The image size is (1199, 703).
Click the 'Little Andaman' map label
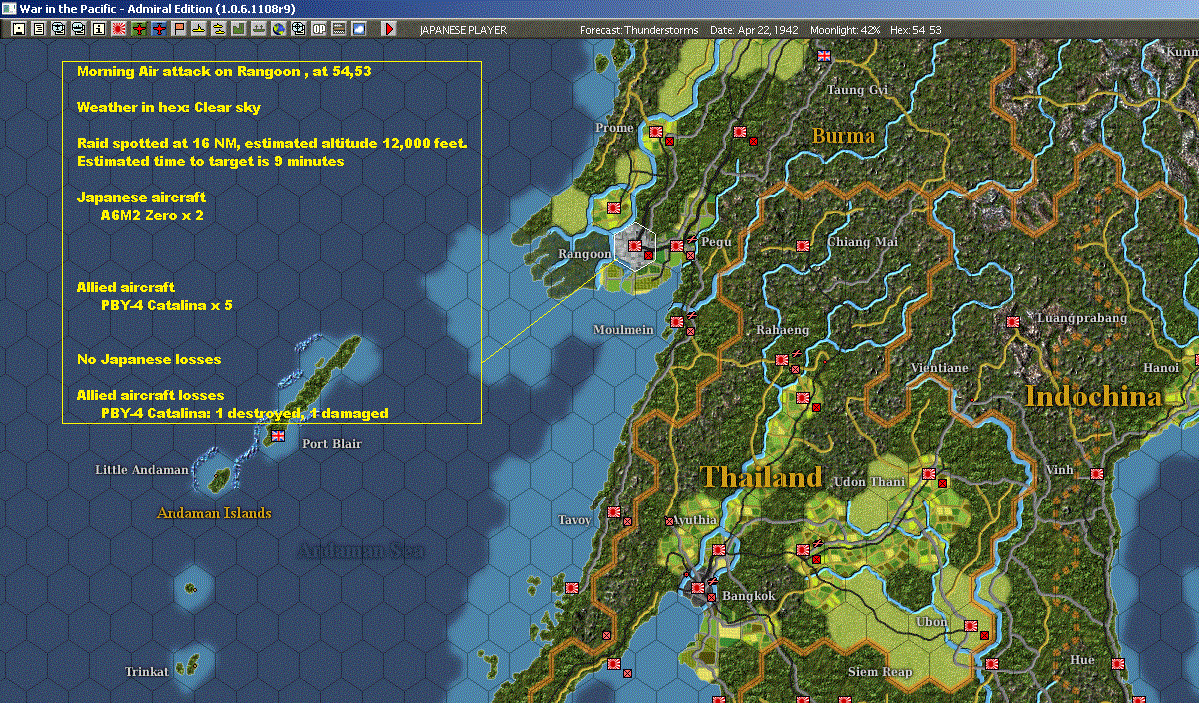(141, 470)
